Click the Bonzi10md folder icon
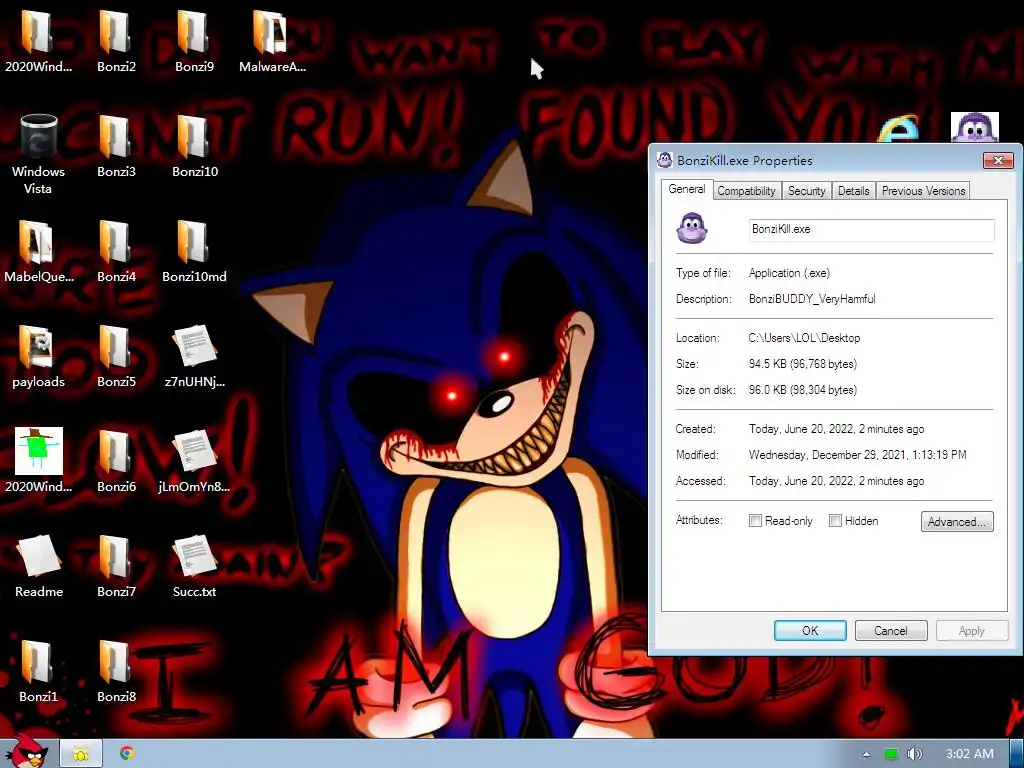Screen dimensions: 1024x768 [194, 242]
